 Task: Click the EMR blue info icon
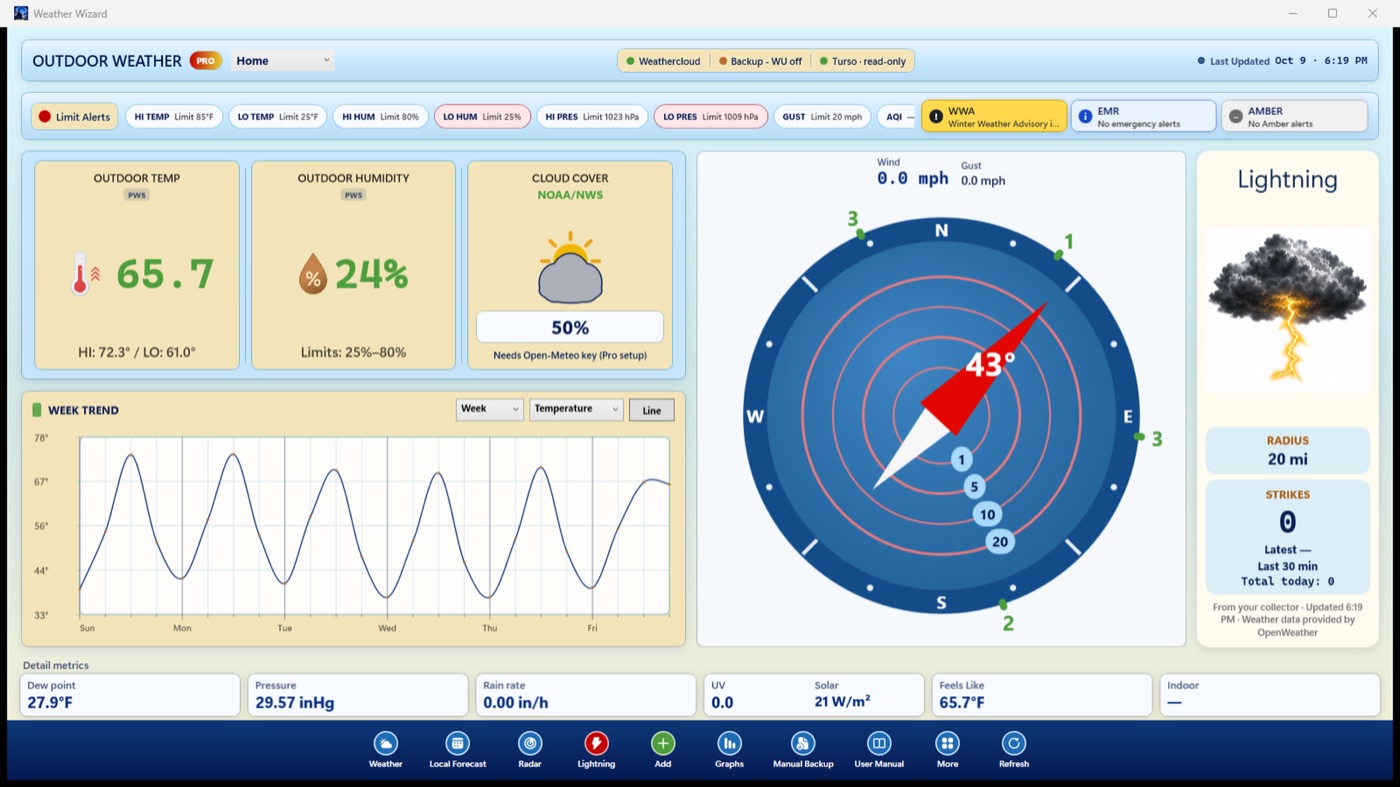1085,116
